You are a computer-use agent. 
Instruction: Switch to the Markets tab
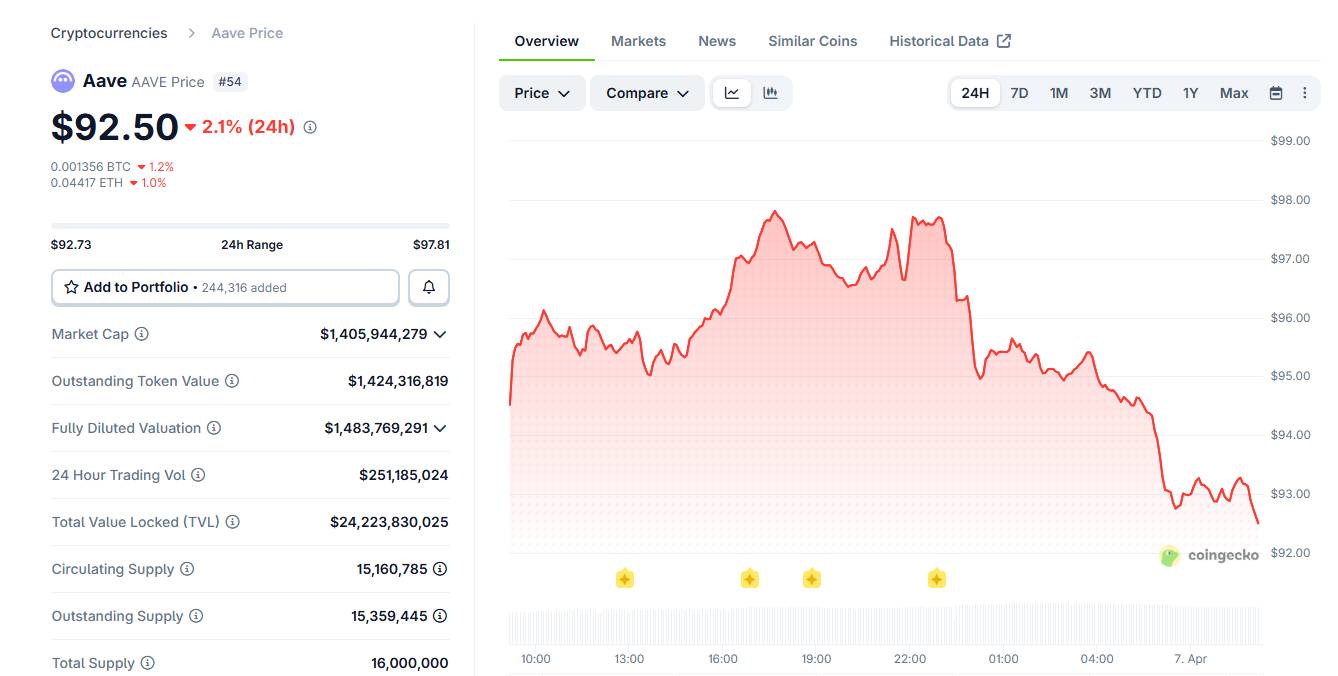coord(638,41)
